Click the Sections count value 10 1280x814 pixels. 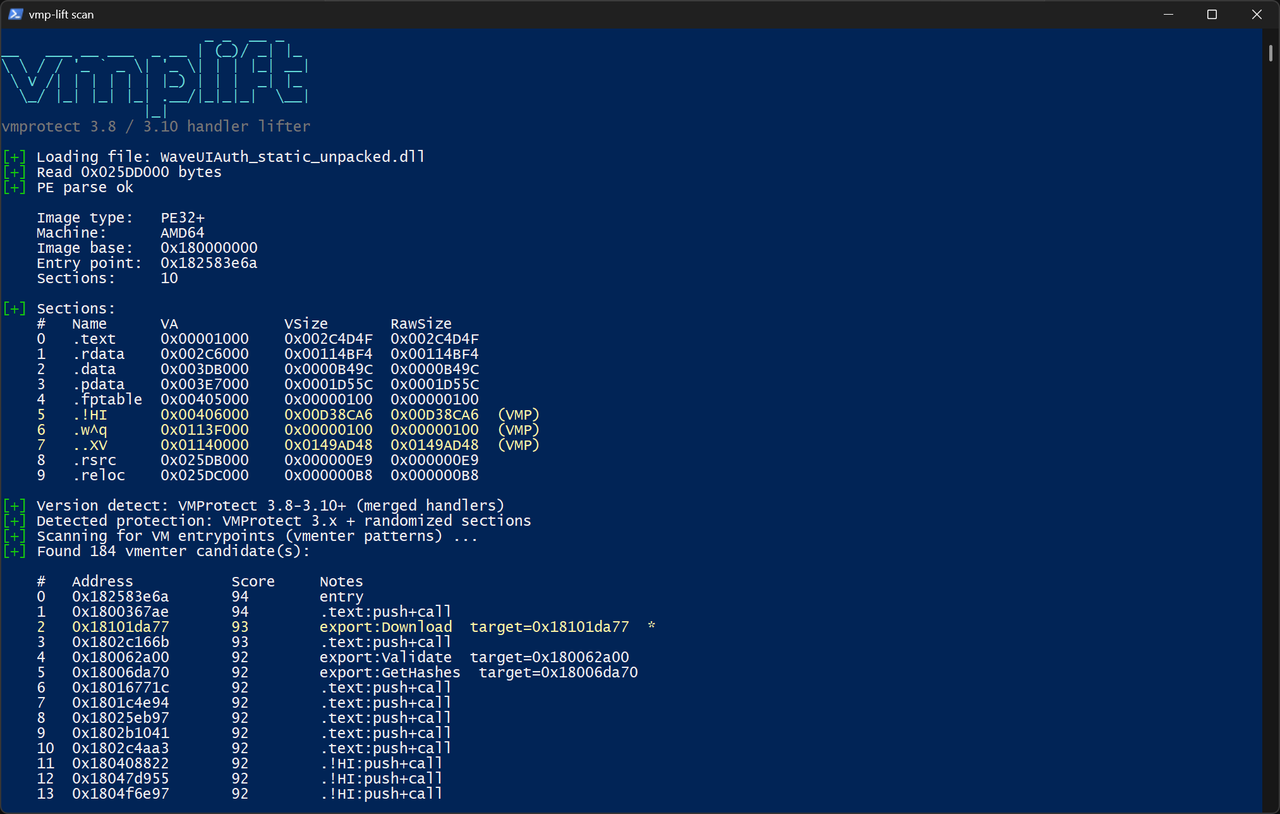coord(170,278)
